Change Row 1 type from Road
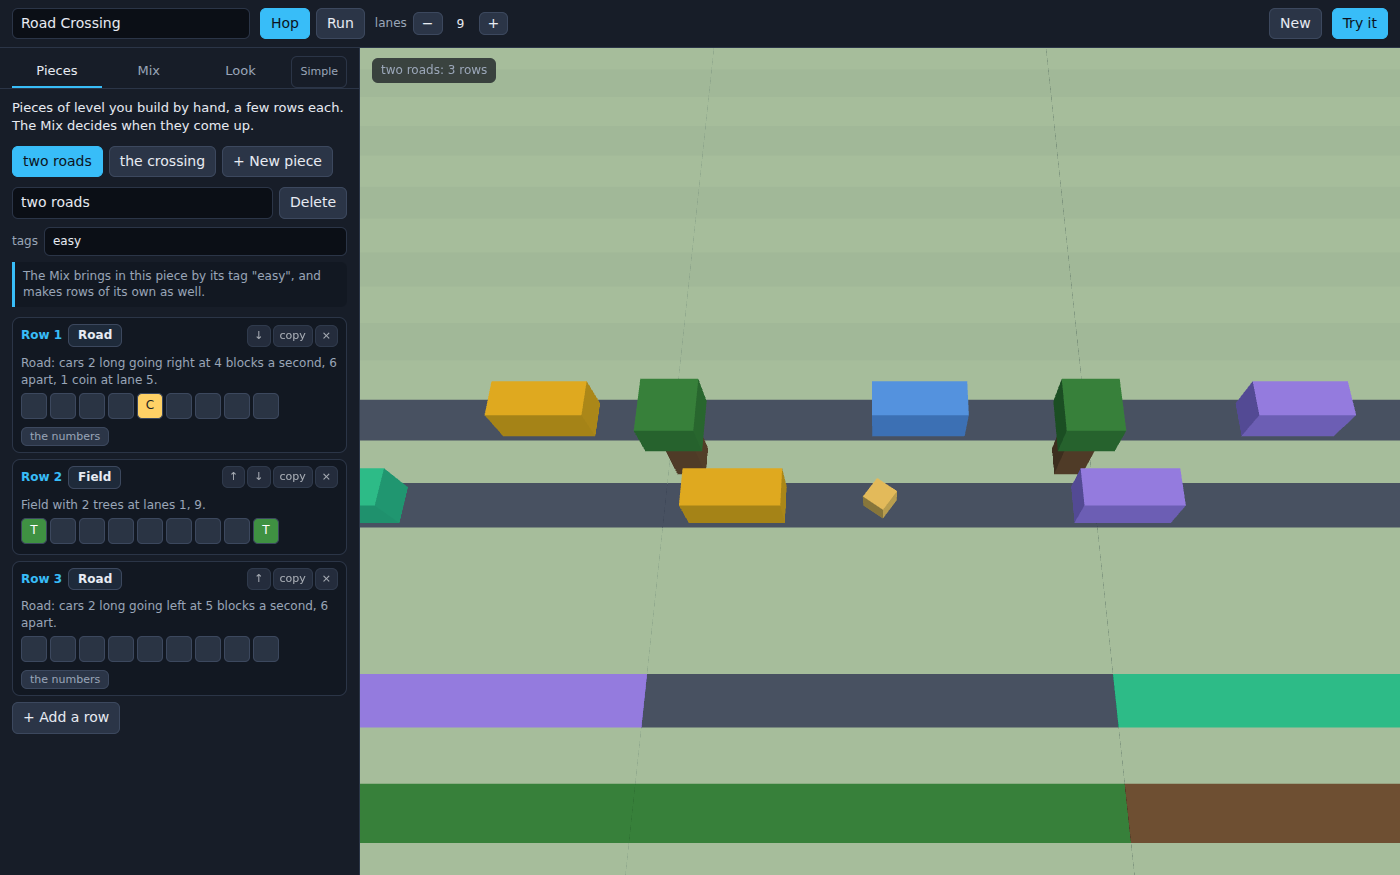The image size is (1400, 875). point(95,335)
